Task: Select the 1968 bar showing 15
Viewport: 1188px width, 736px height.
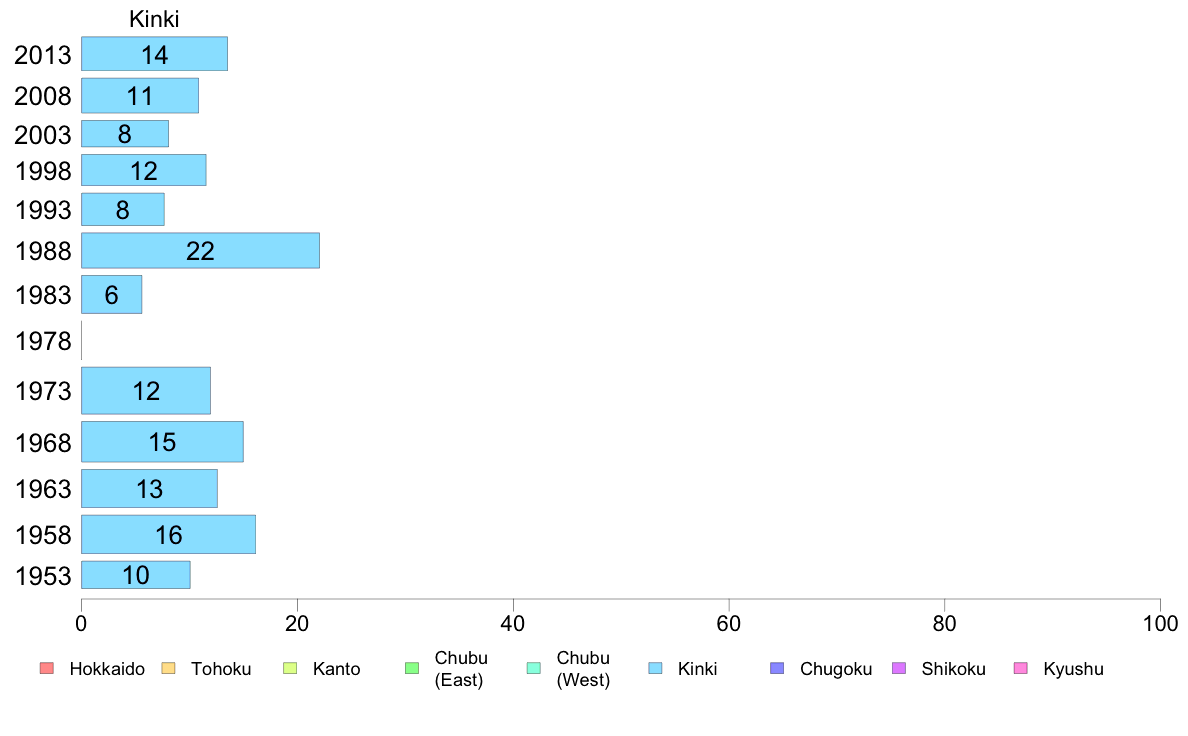Action: 162,442
